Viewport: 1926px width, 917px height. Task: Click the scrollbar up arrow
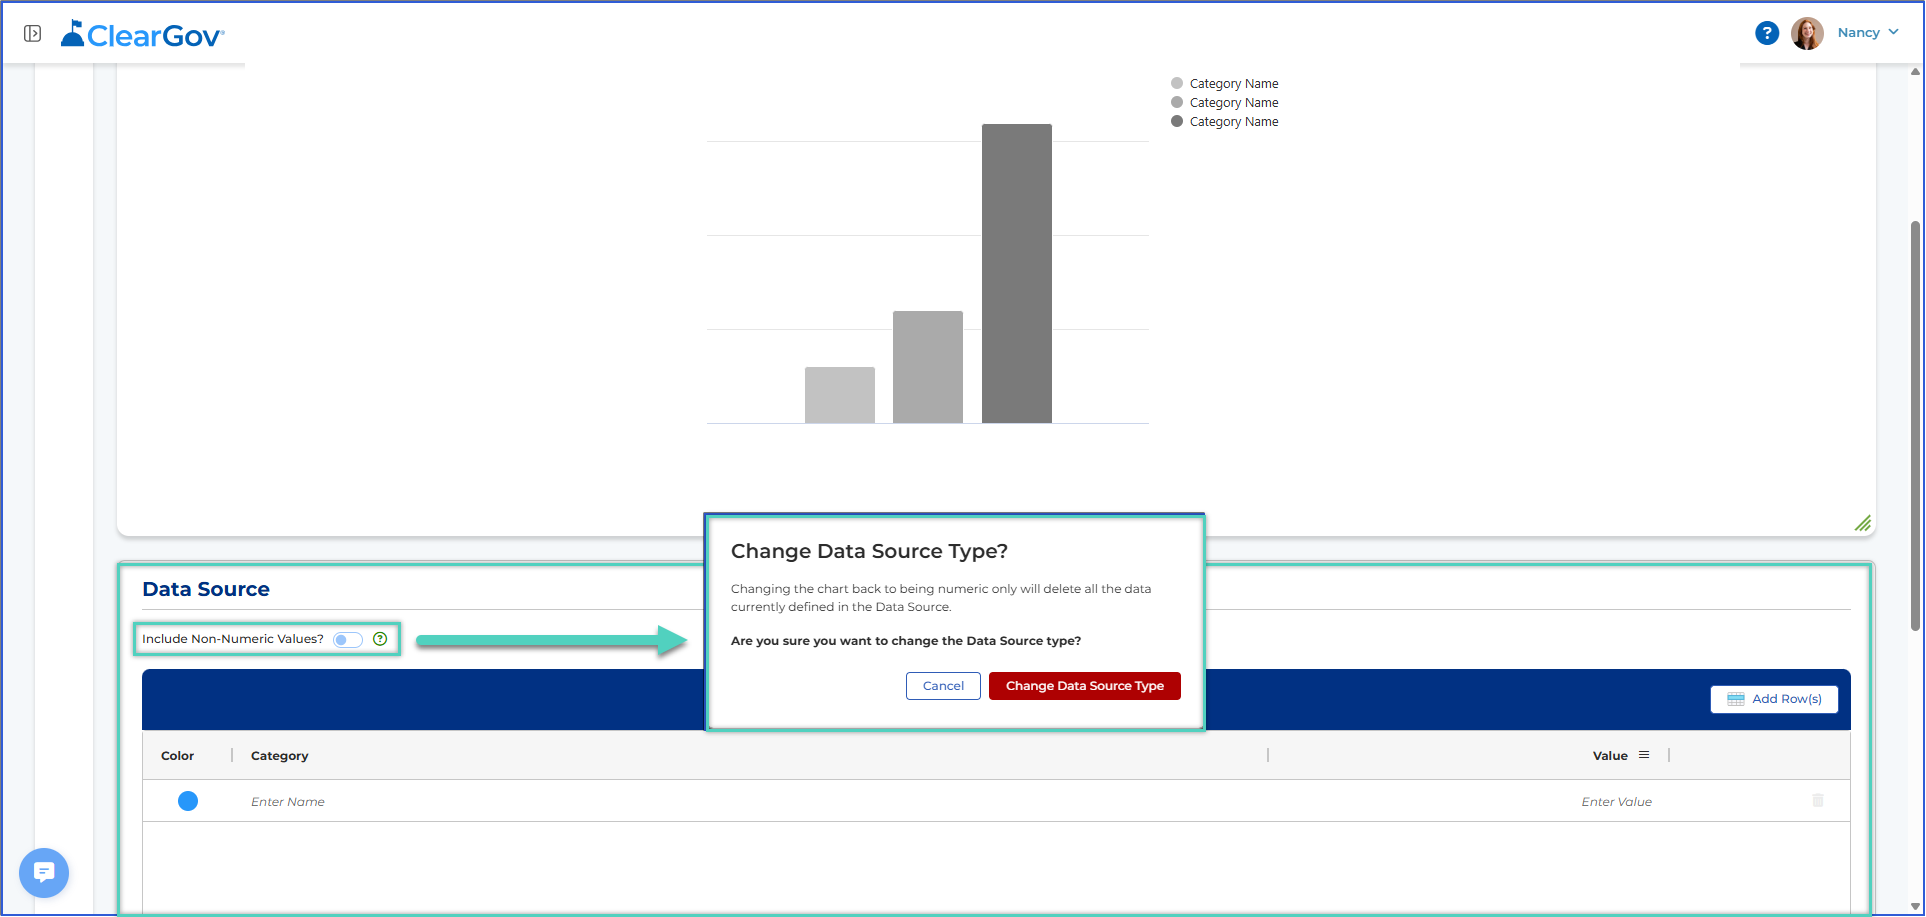coord(1916,71)
